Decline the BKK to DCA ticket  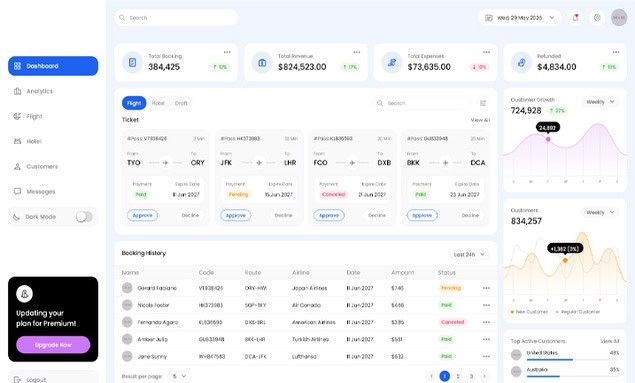[x=470, y=215]
